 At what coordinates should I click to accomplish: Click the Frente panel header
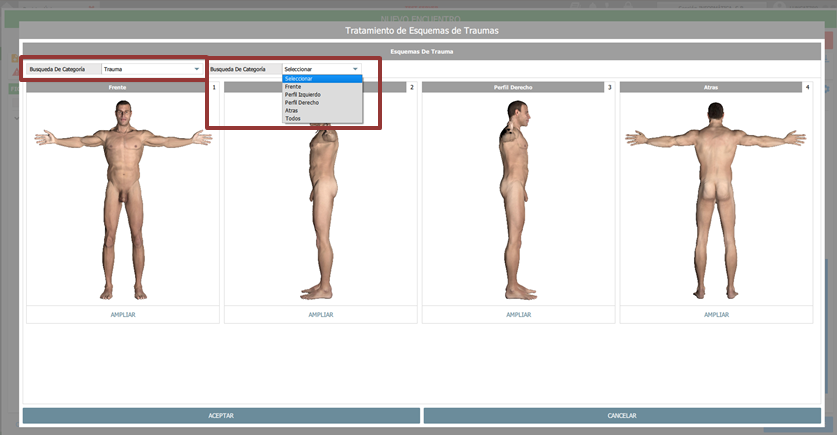pos(118,88)
